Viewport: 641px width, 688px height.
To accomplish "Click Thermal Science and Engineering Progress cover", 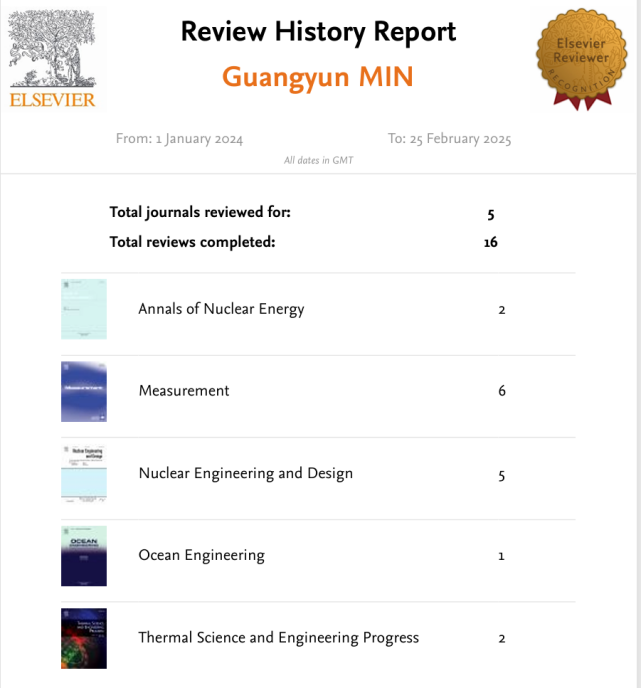I will [83, 638].
